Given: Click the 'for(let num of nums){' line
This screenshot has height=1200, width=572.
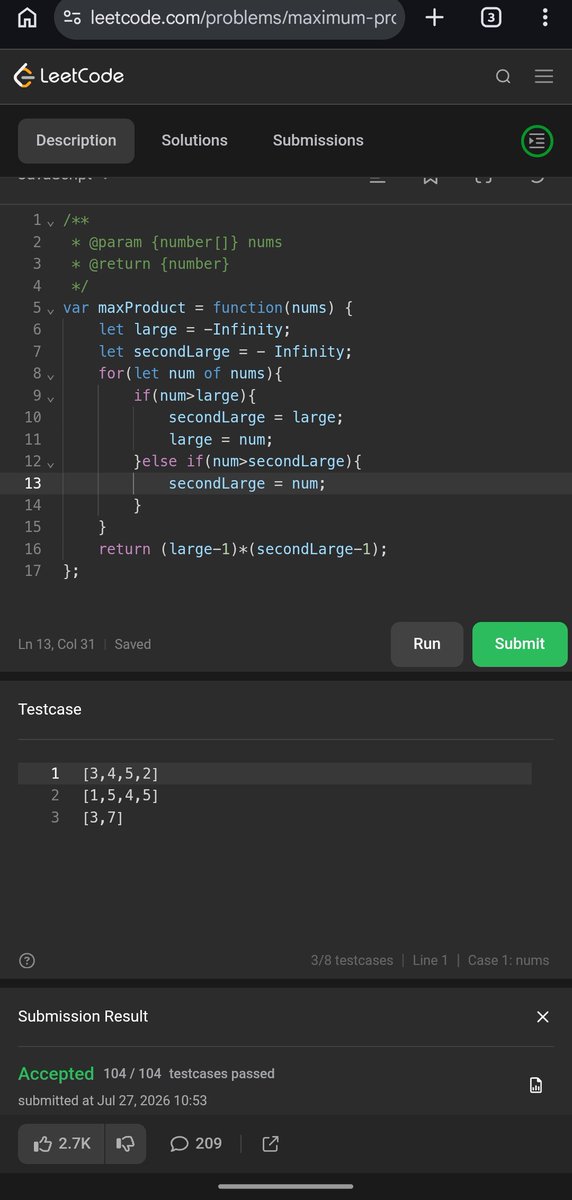Looking at the screenshot, I should tap(191, 373).
